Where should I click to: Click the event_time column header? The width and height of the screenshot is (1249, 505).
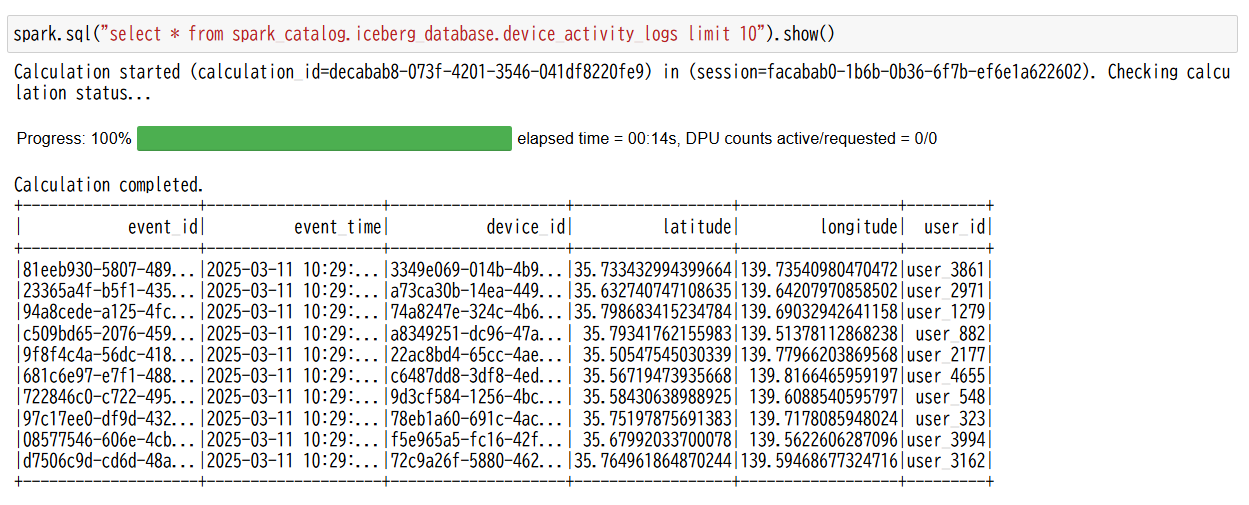[x=338, y=227]
